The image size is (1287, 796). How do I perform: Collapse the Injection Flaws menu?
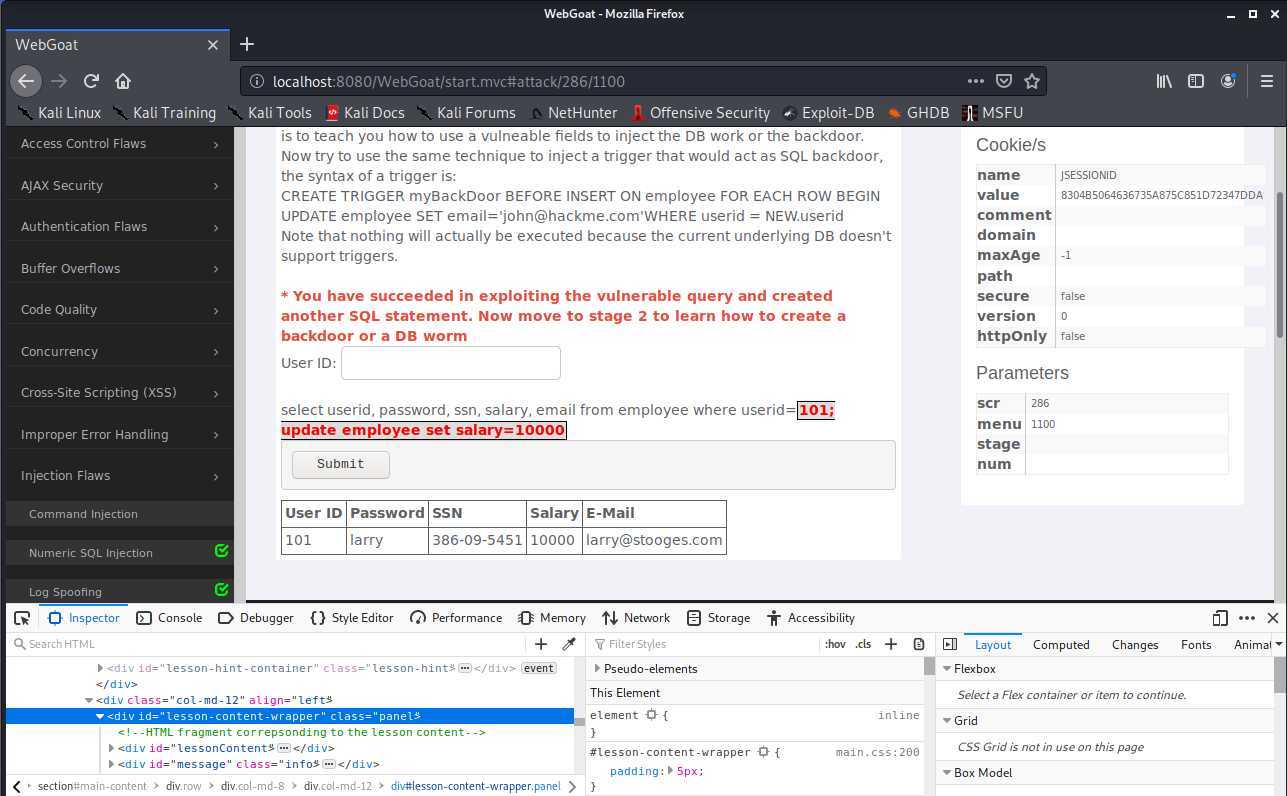pyautogui.click(x=119, y=476)
